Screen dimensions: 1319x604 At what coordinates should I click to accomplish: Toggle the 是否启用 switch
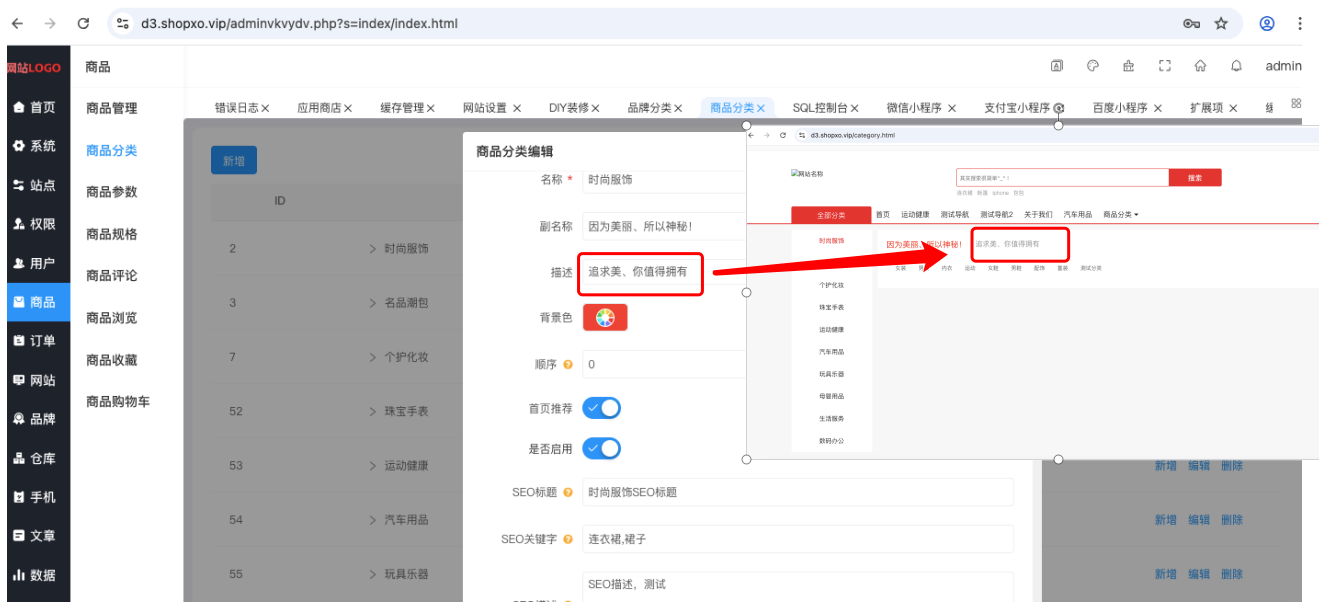point(602,449)
